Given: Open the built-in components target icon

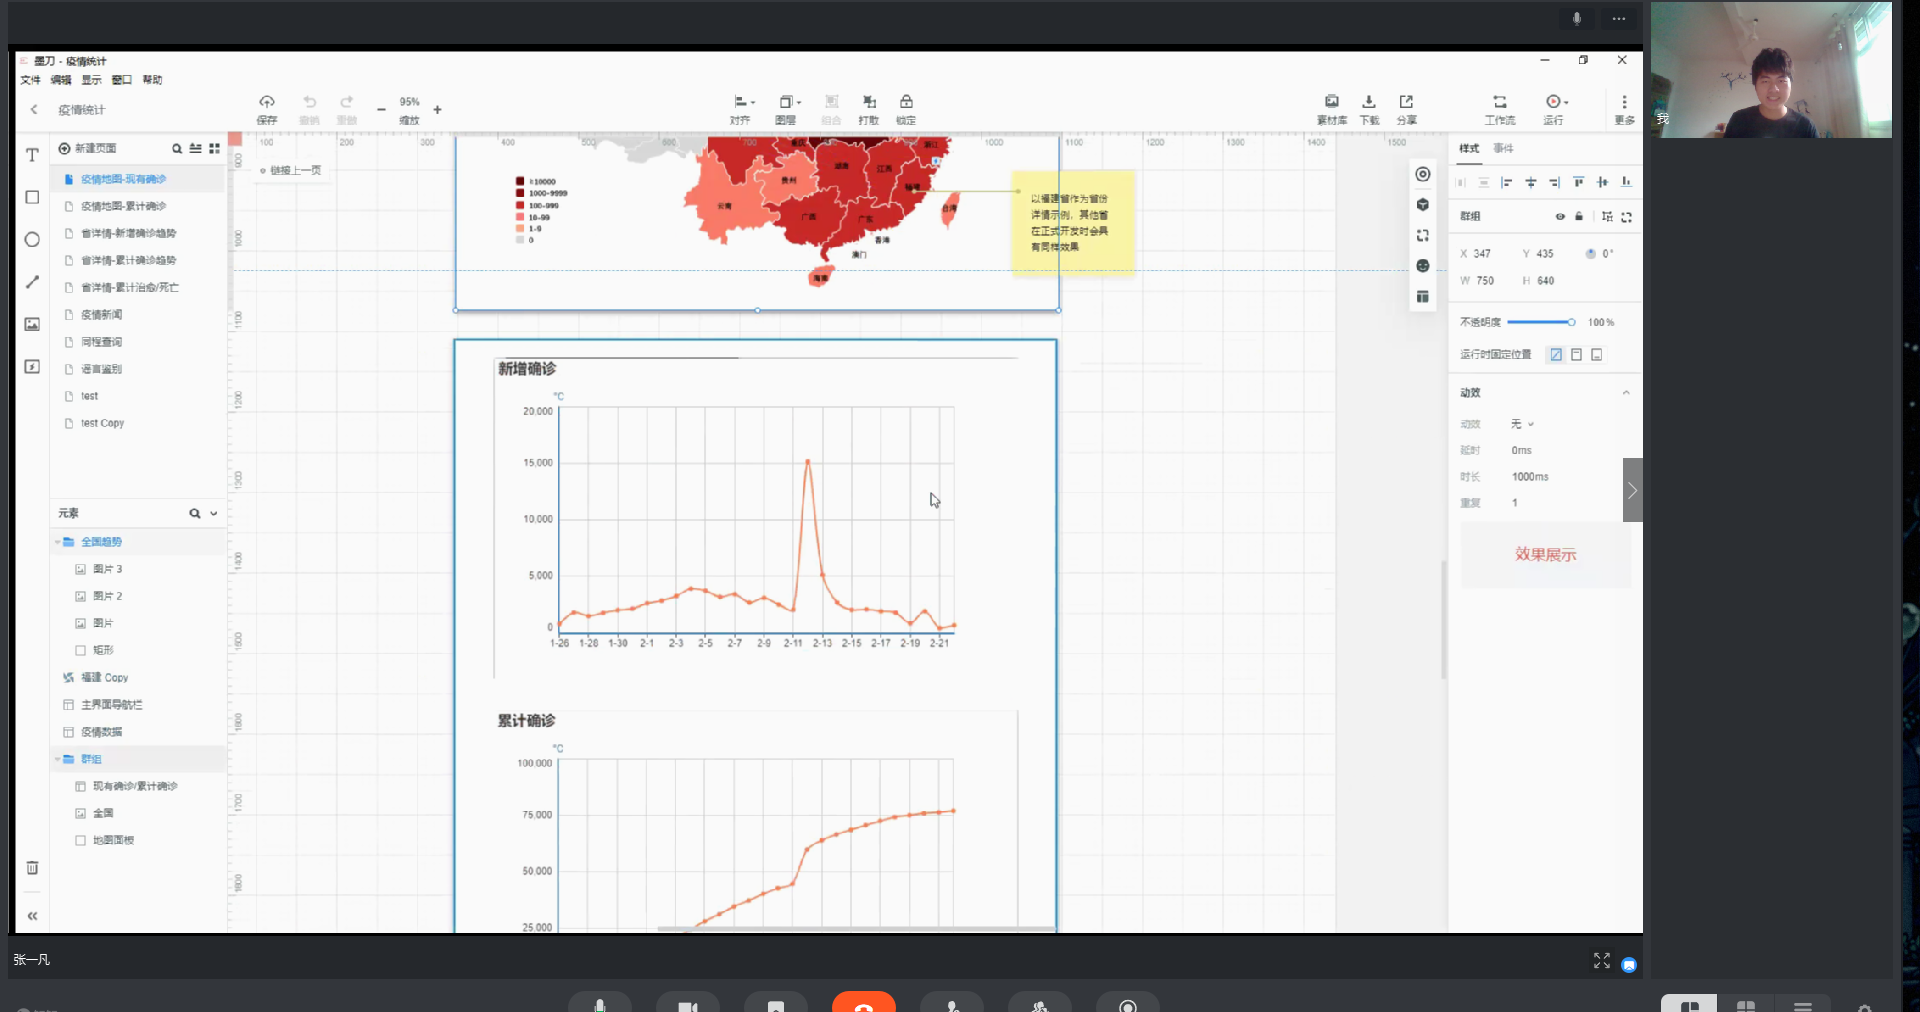Looking at the screenshot, I should pos(1423,174).
